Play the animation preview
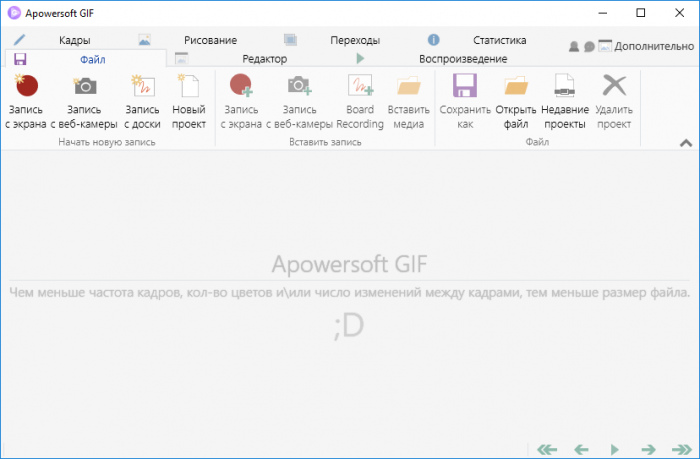Image resolution: width=700 pixels, height=459 pixels. 615,449
